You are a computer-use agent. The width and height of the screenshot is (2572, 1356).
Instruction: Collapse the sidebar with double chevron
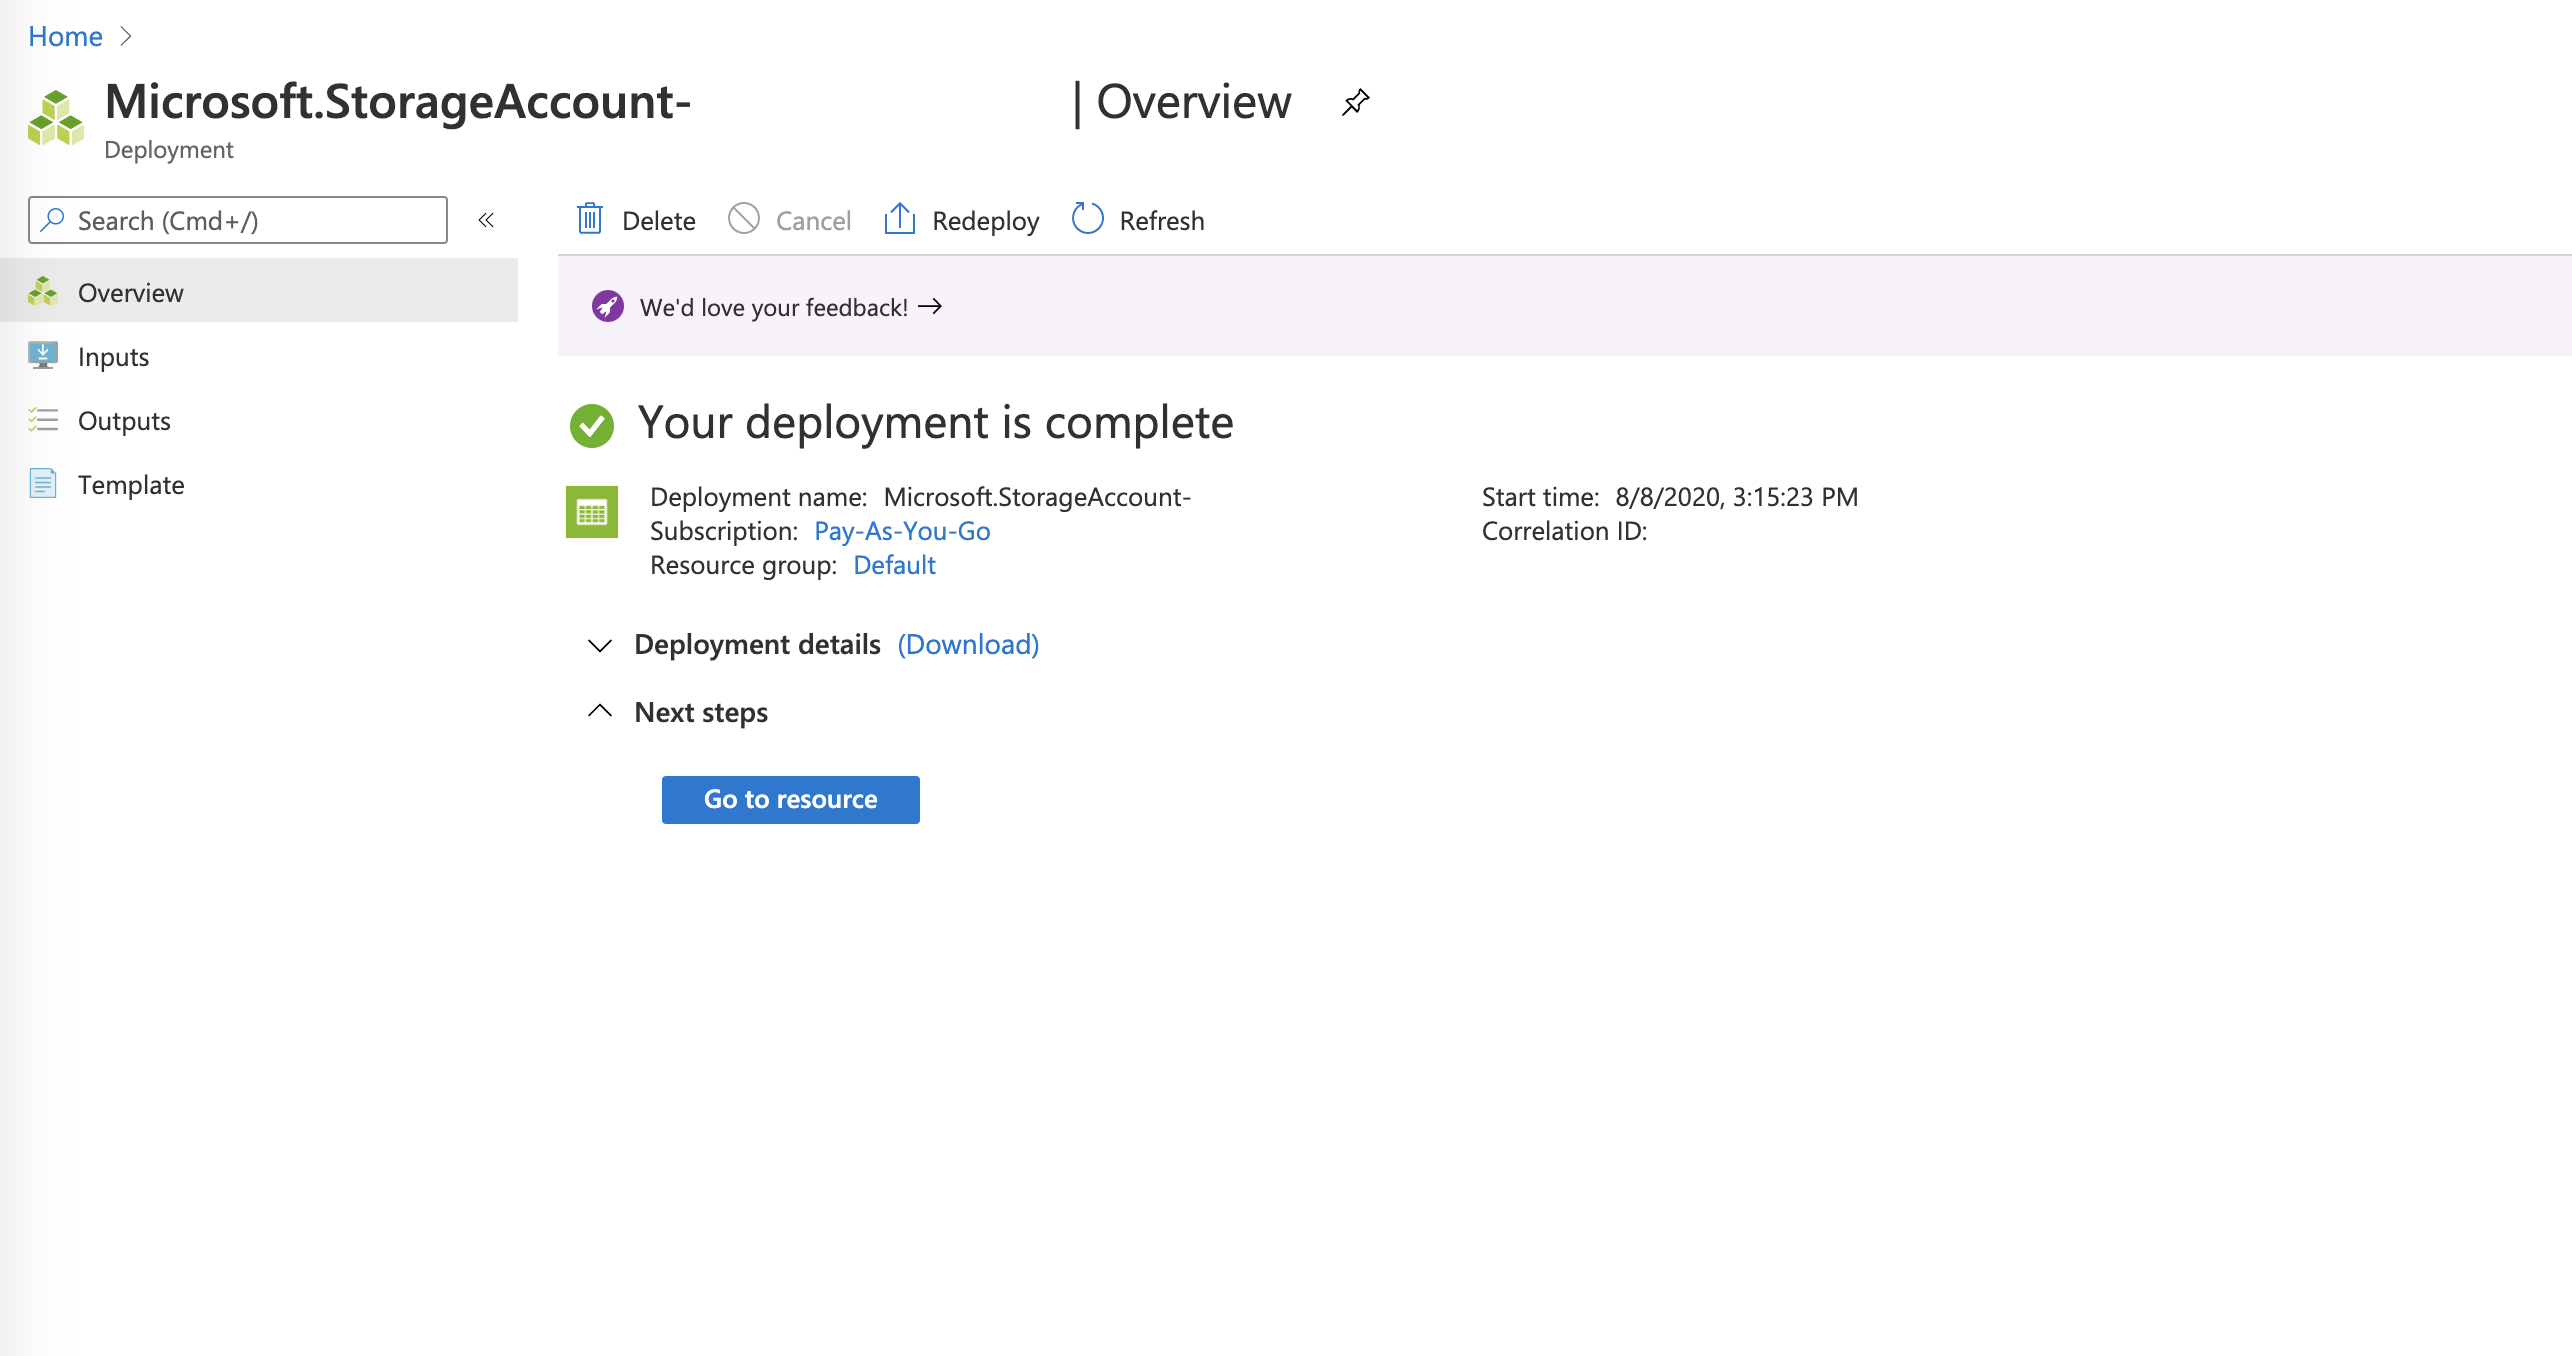point(486,220)
